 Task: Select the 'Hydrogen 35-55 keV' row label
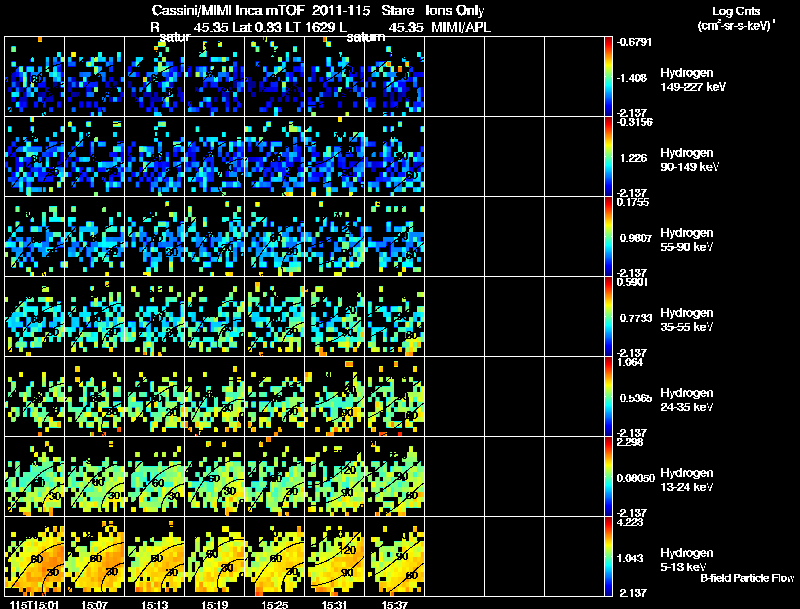pos(687,320)
